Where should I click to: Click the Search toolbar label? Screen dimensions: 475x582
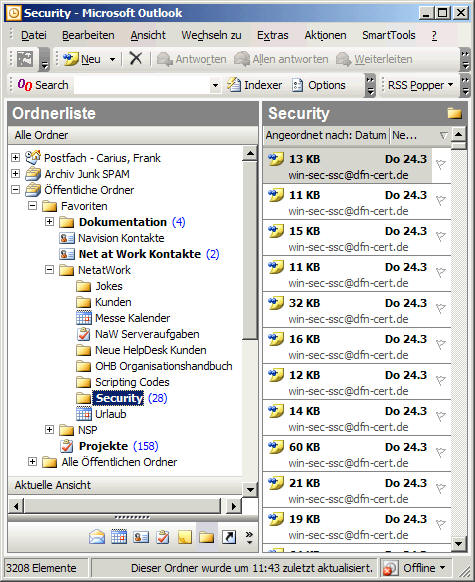click(52, 85)
